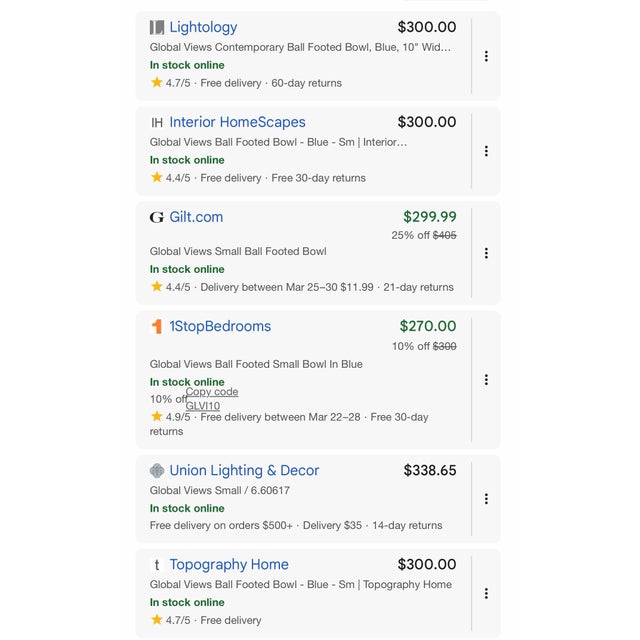The height and width of the screenshot is (640, 640).
Task: Open the Union Lighting & Decor link
Action: pos(244,470)
